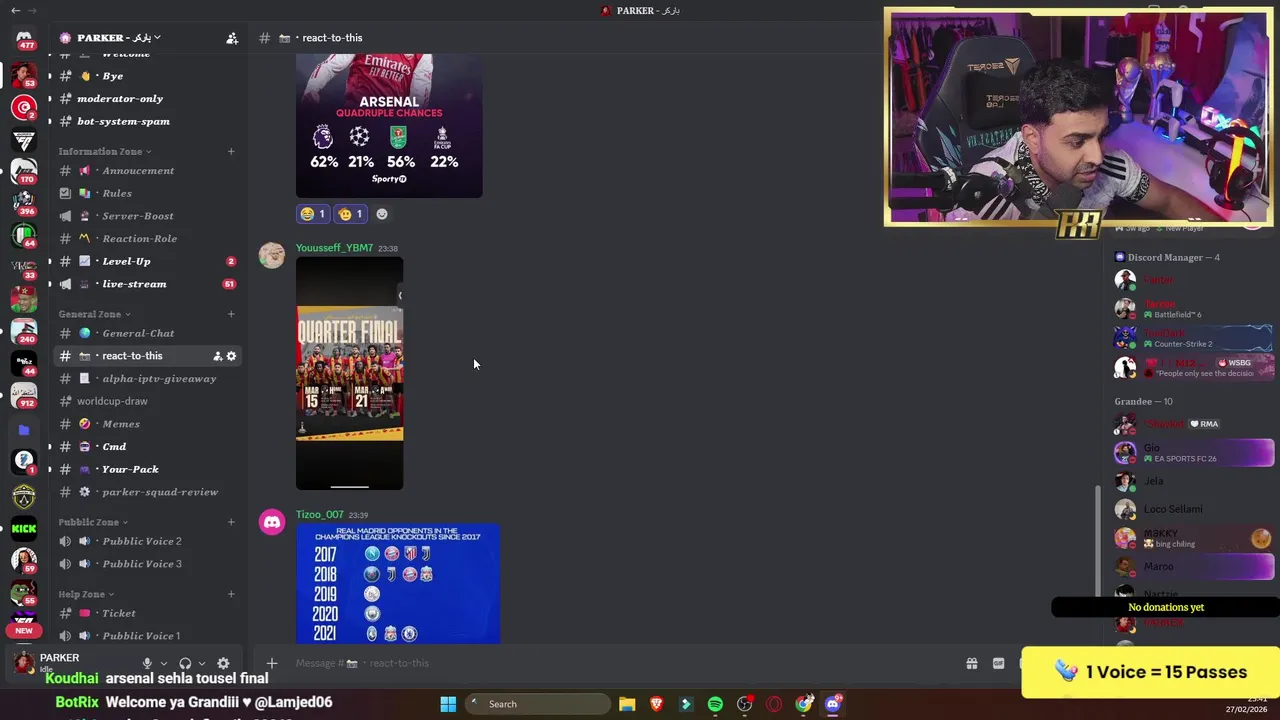
Task: Toggle the laughing emoji reaction
Action: 313,214
